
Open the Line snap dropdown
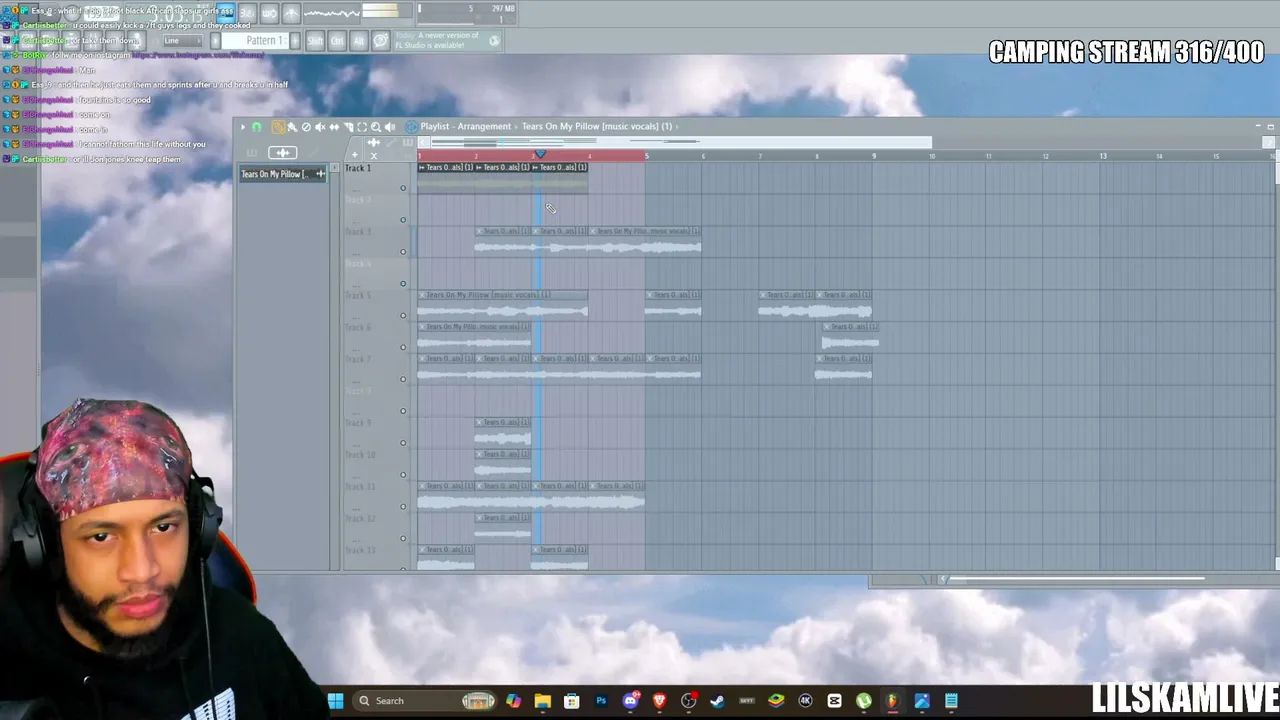182,41
